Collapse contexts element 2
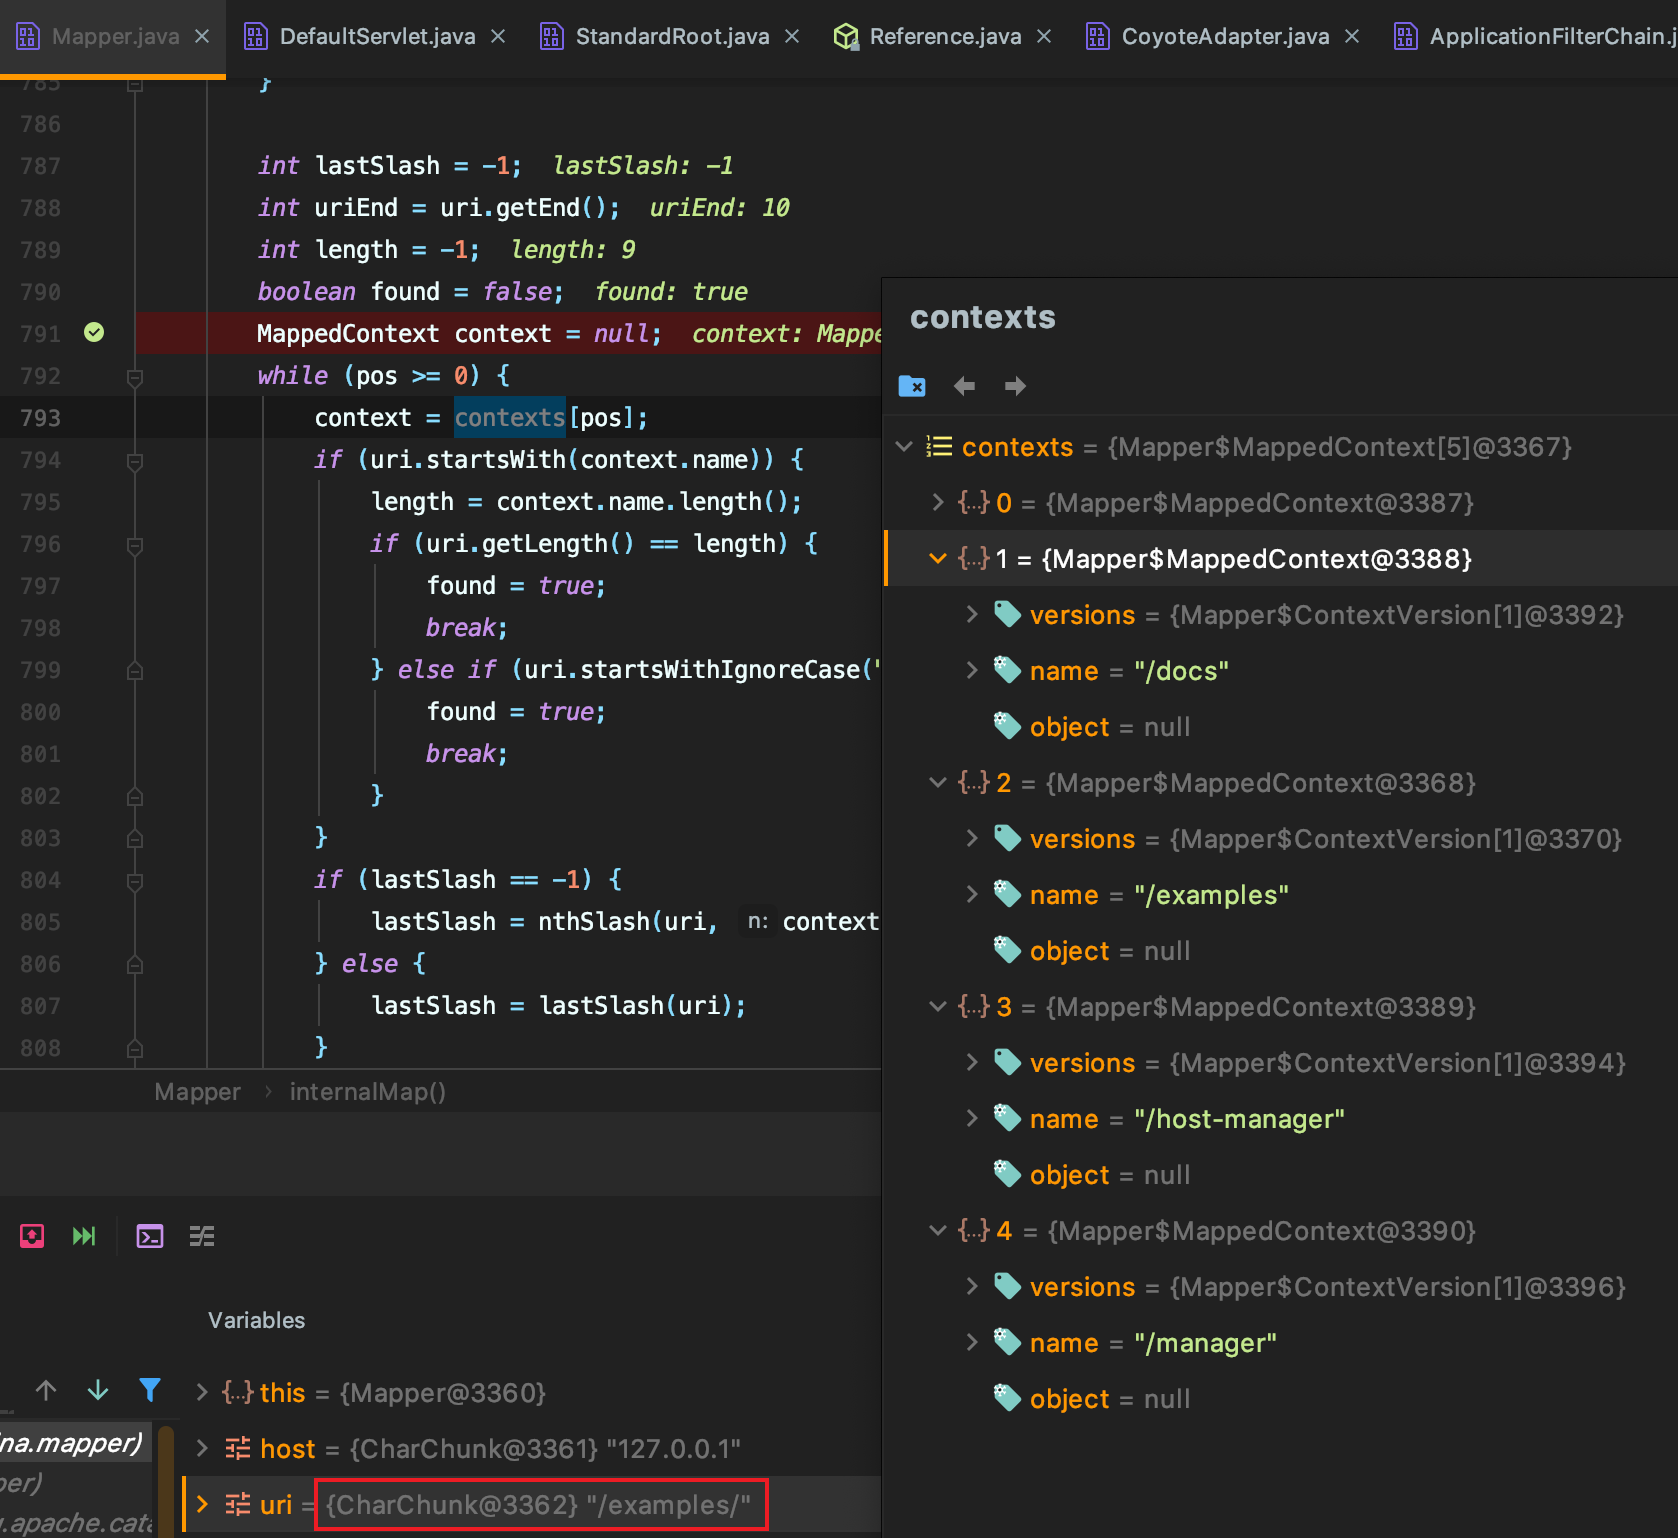Viewport: 1678px width, 1538px height. pos(938,783)
